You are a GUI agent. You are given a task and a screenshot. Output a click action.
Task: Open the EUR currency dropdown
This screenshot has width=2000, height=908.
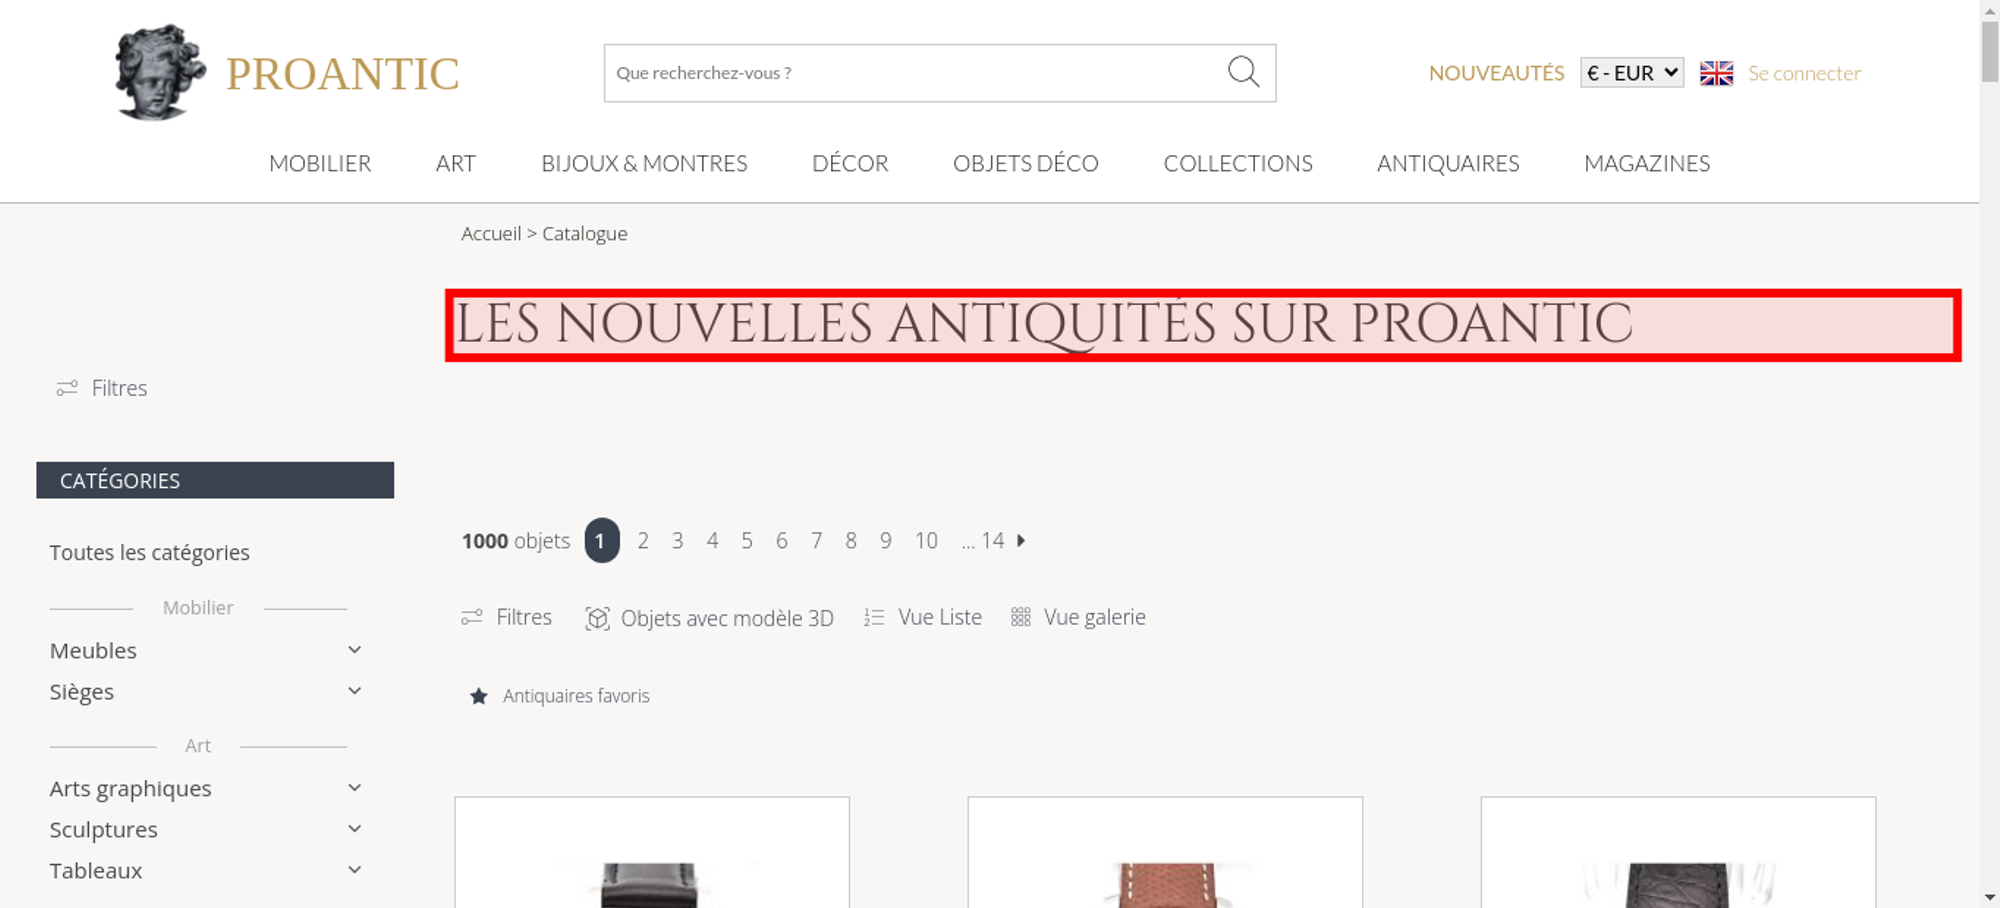tap(1632, 73)
